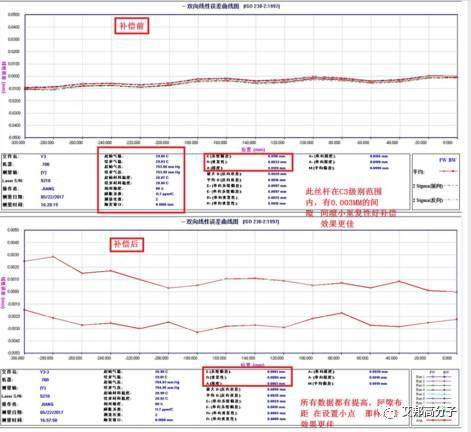Click Laser S/N value 5210 in Y3 panel
Image resolution: width=471 pixels, height=432 pixels.
point(45,180)
